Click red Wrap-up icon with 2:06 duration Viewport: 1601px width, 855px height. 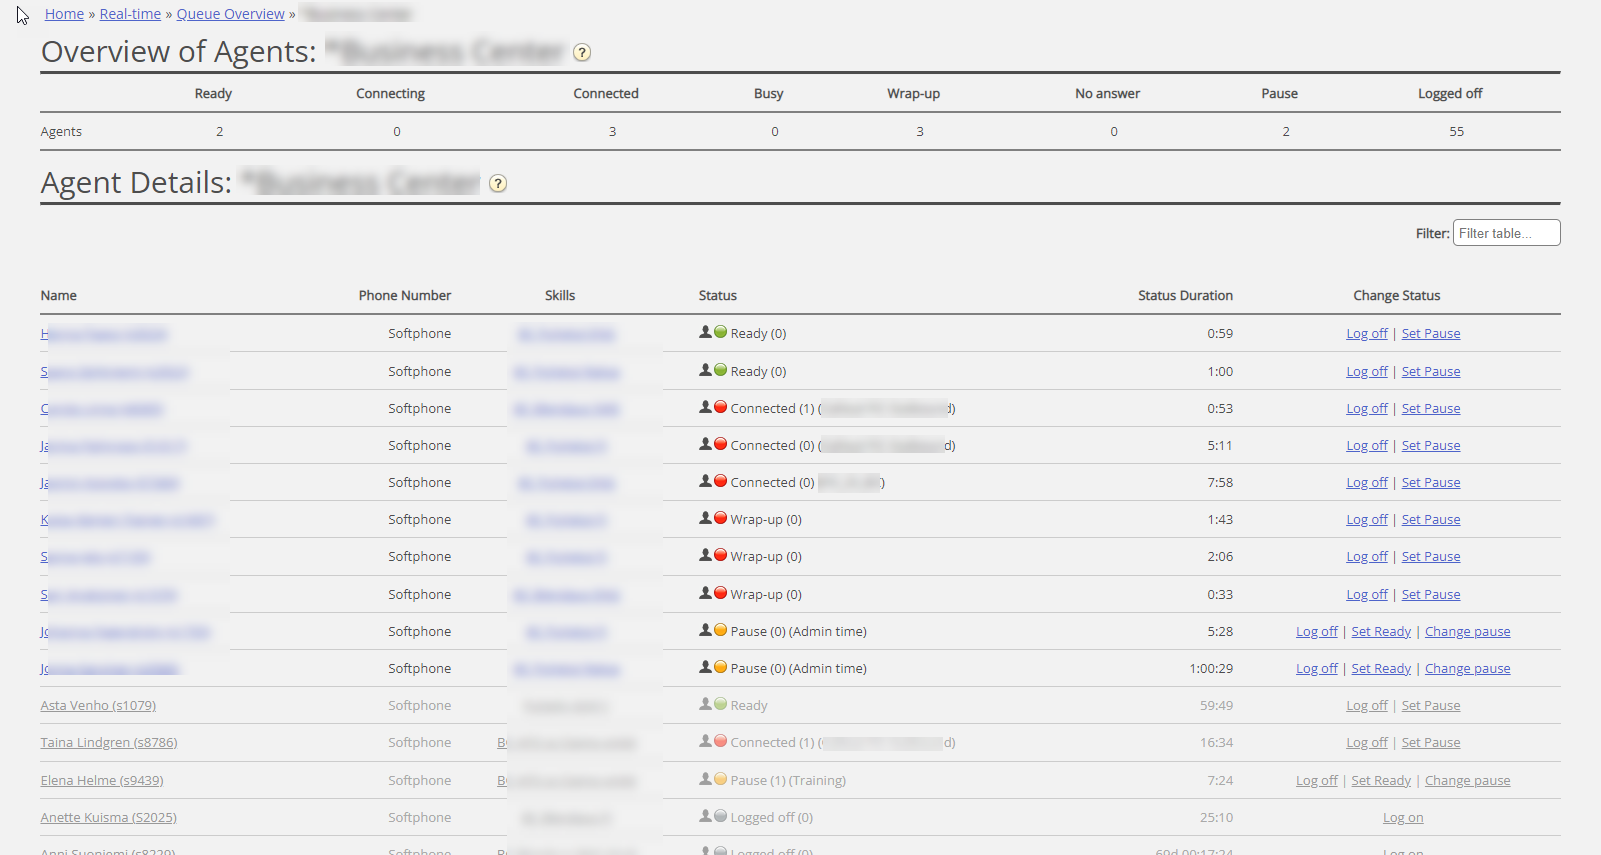720,555
